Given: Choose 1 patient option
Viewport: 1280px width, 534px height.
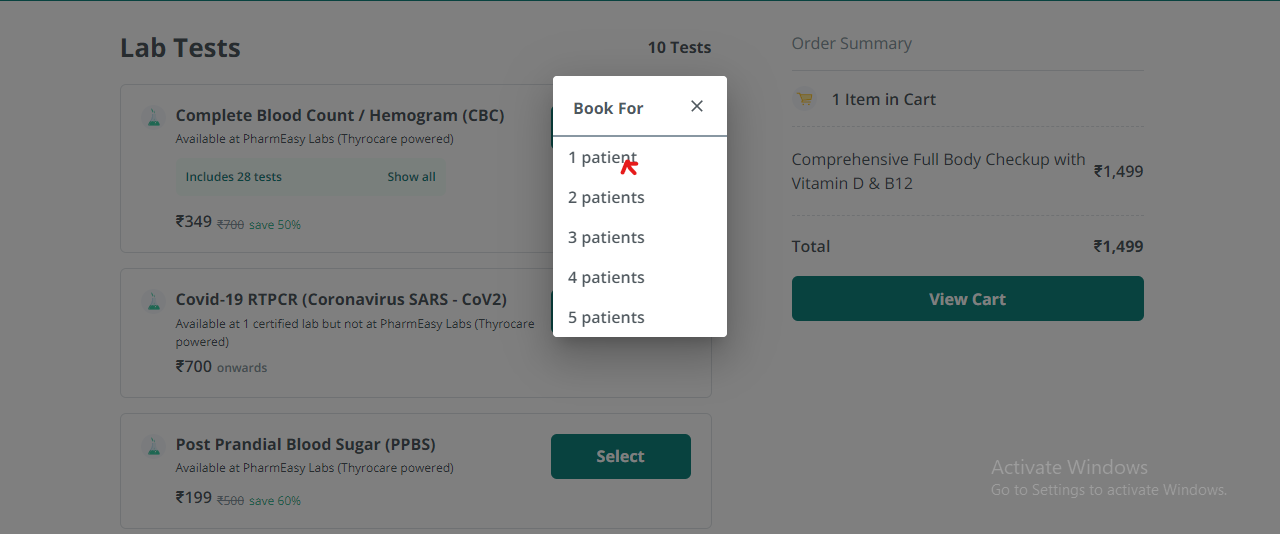Looking at the screenshot, I should point(602,158).
